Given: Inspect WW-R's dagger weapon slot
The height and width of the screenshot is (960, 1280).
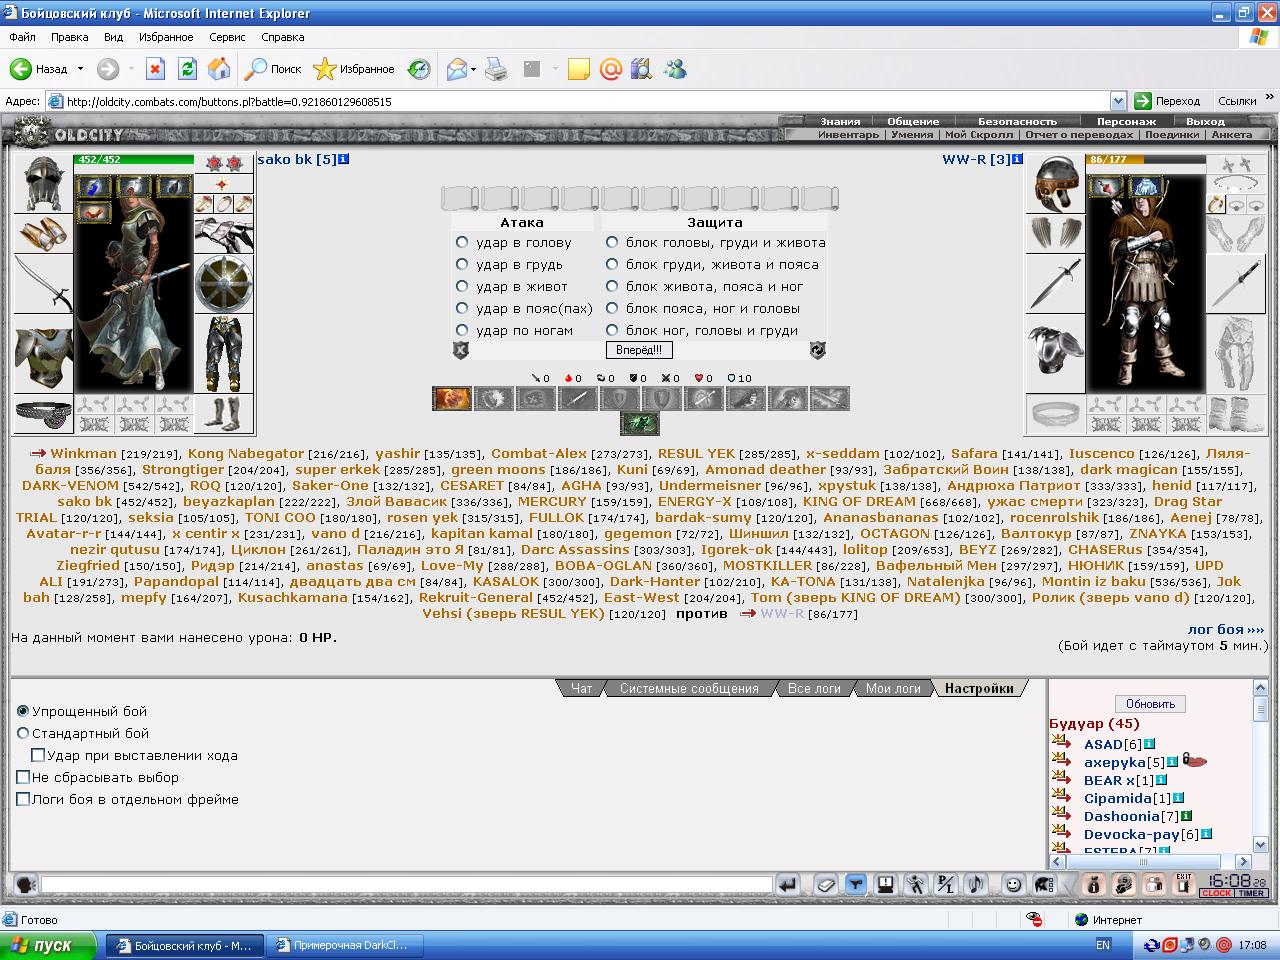Looking at the screenshot, I should [1056, 284].
